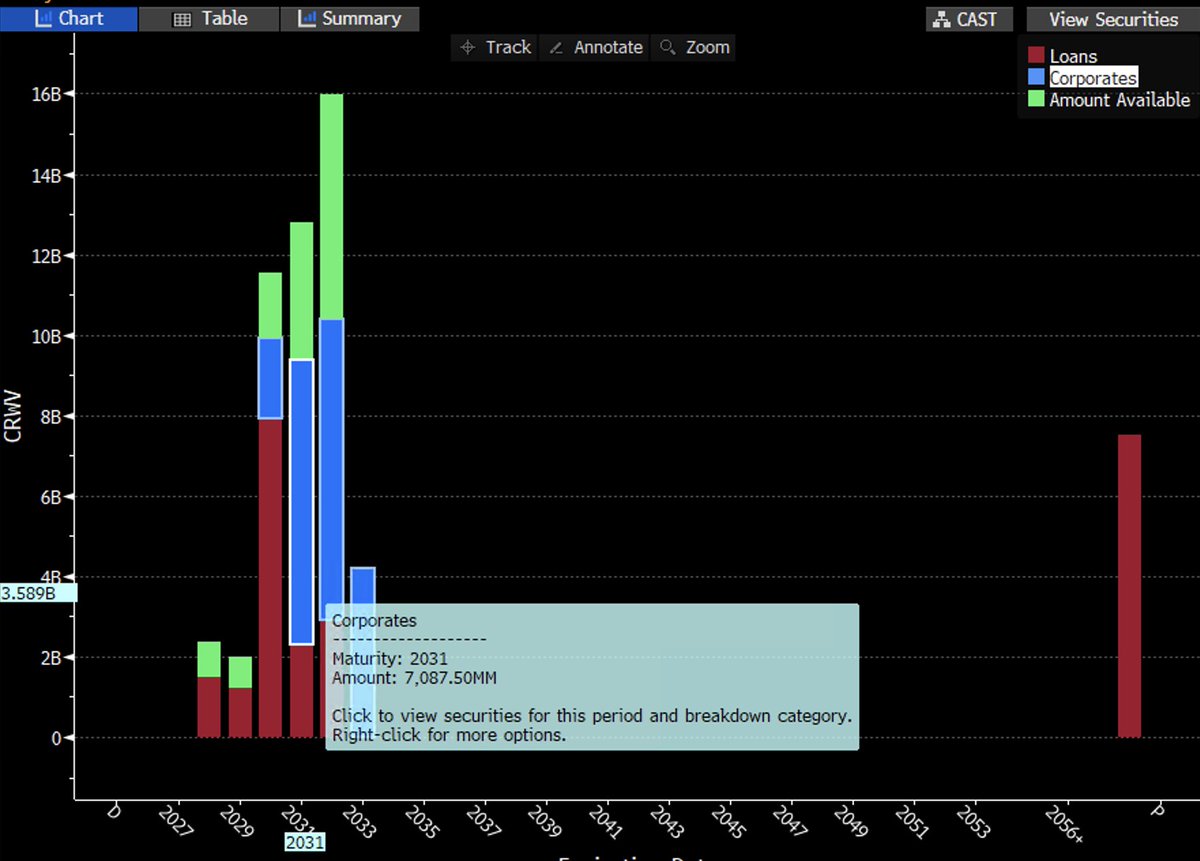This screenshot has height=861, width=1200.
Task: Enable the Zoom tool
Action: (x=693, y=47)
